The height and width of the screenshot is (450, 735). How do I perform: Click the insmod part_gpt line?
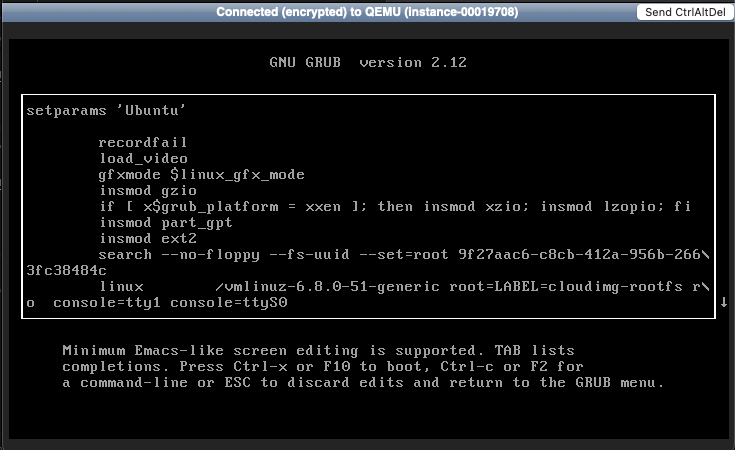(x=160, y=222)
